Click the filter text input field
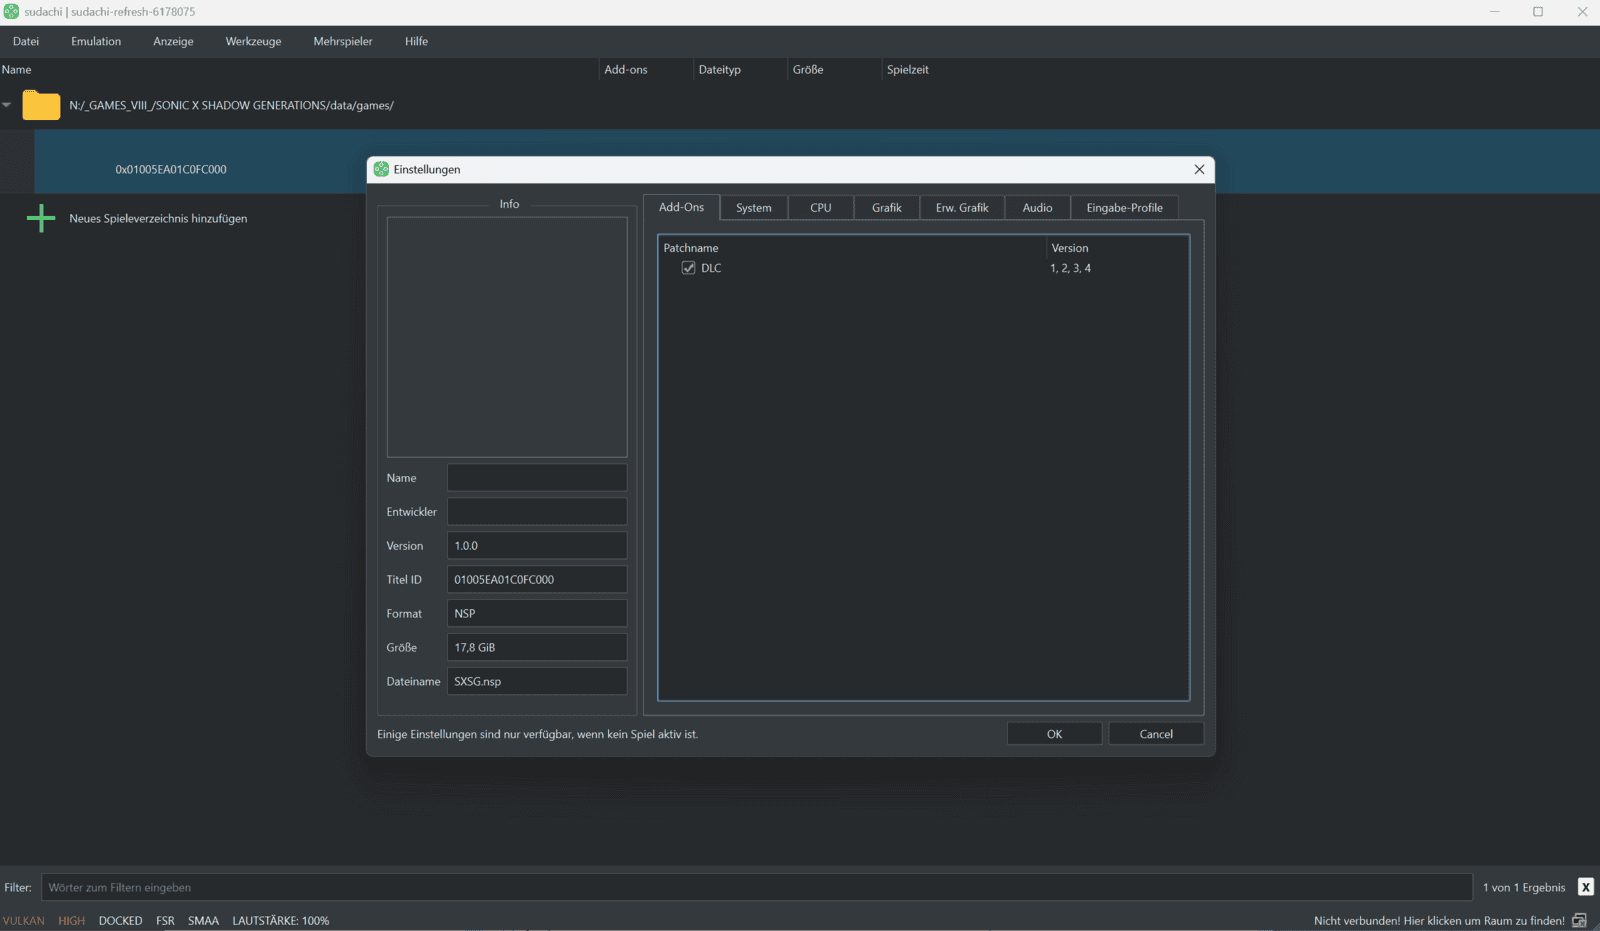The image size is (1600, 931). (756, 887)
